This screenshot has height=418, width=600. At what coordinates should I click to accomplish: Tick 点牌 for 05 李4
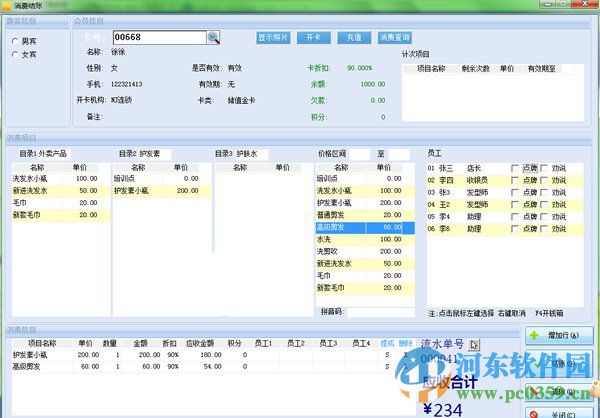click(x=515, y=217)
